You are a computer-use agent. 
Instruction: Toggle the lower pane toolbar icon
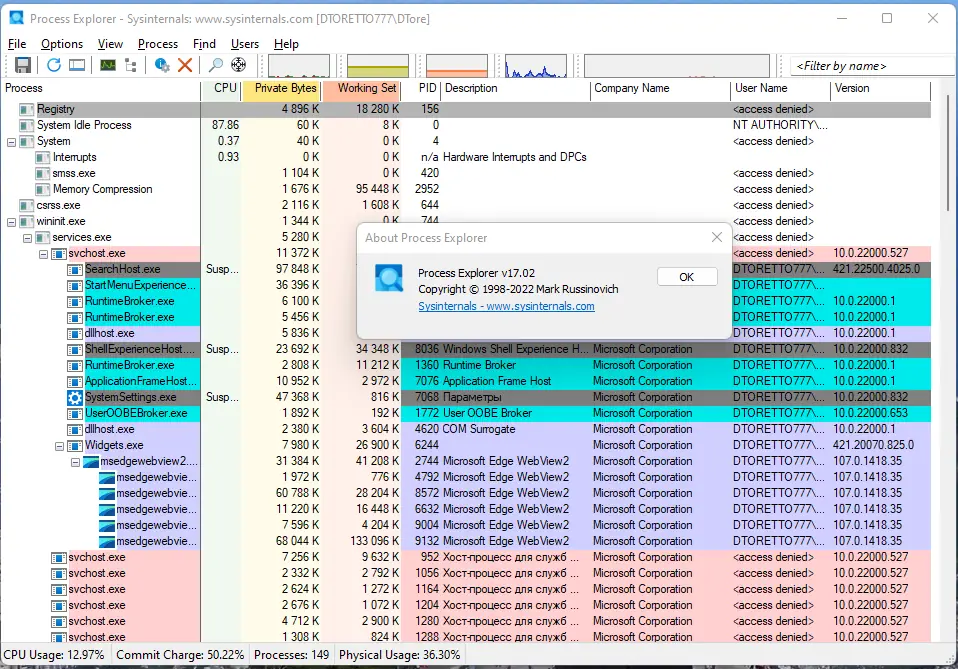(x=77, y=65)
